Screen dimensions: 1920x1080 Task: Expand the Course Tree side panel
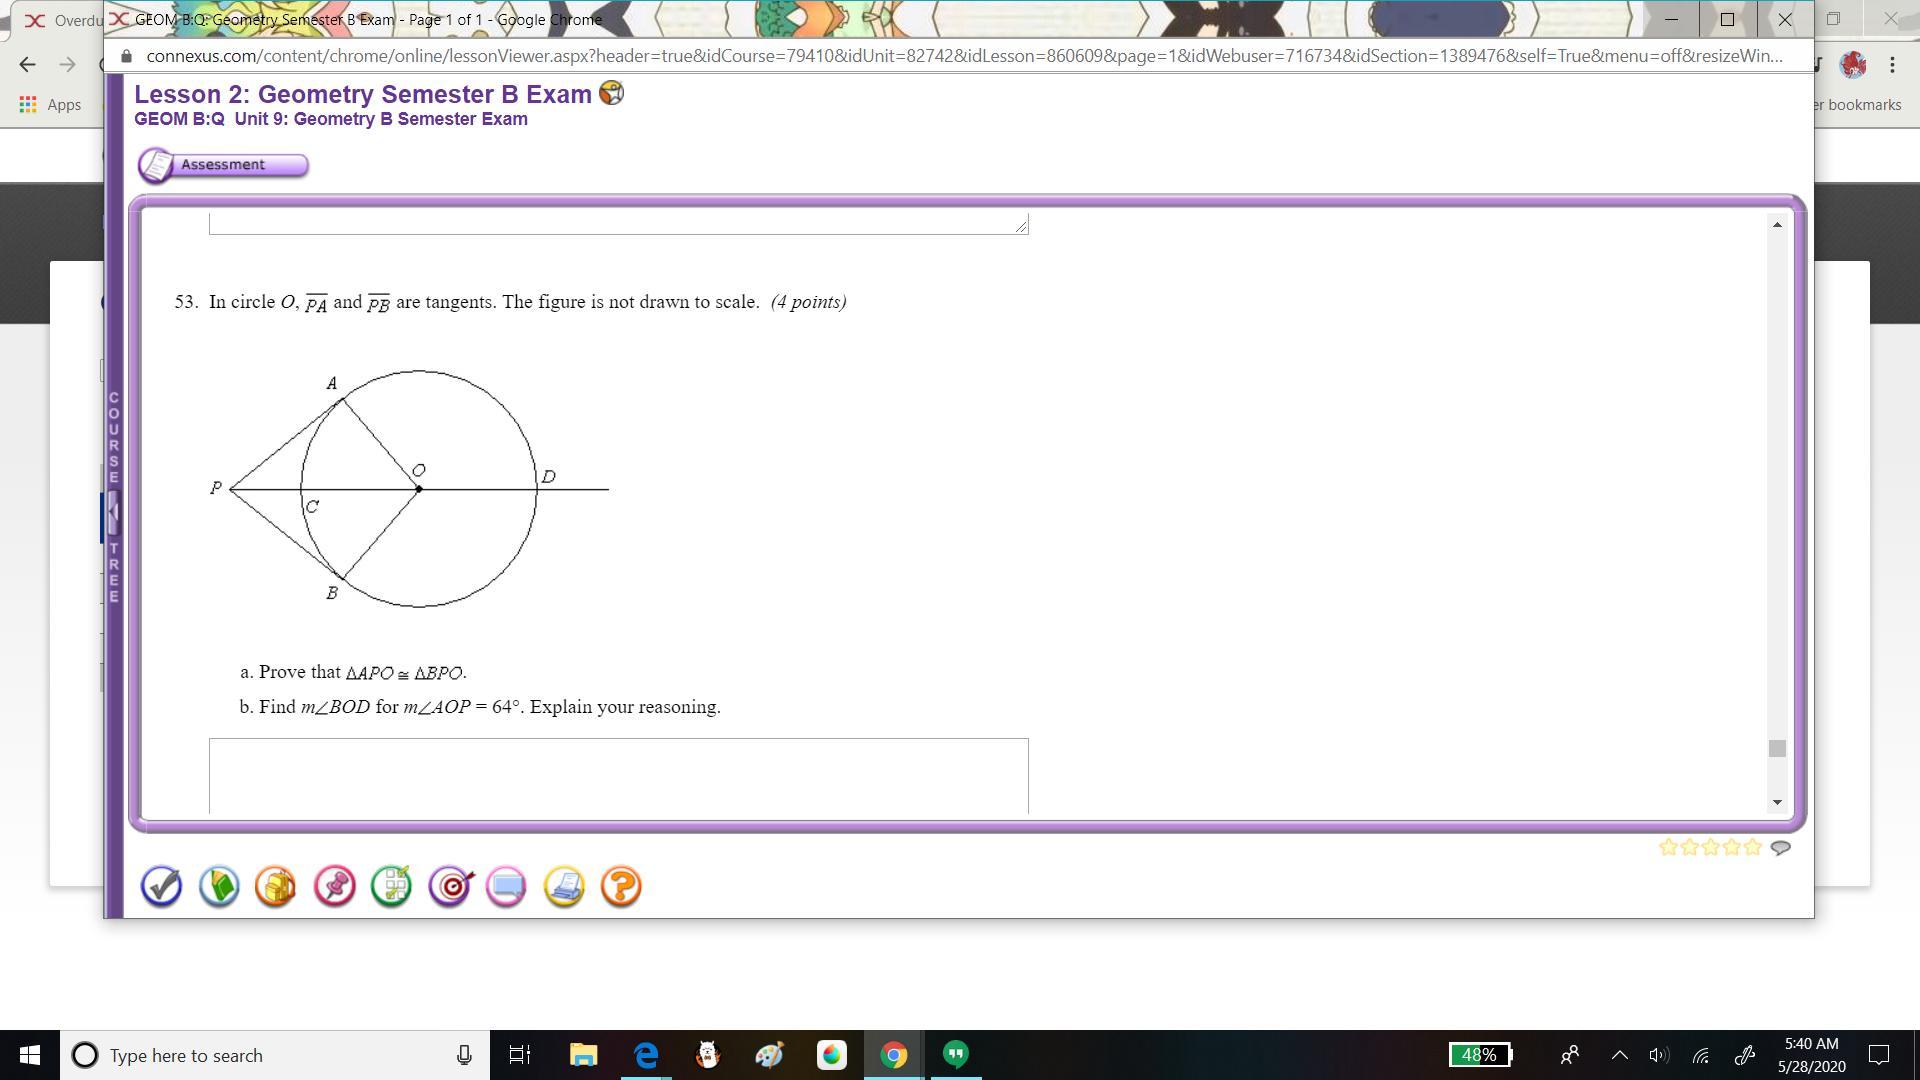113,511
